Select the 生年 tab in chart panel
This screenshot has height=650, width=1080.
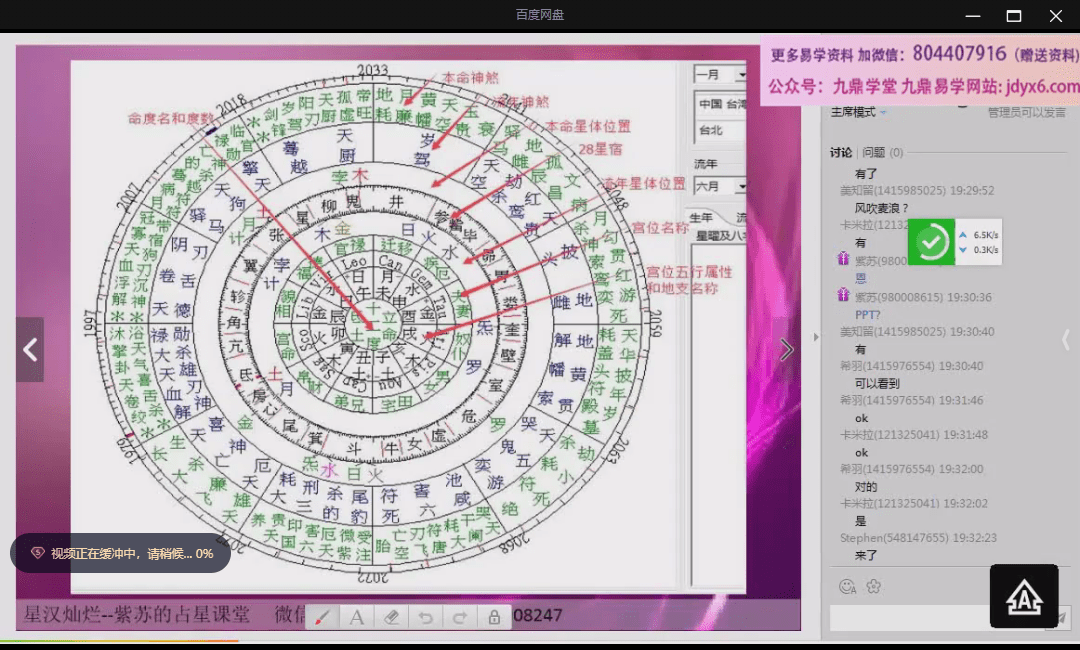click(702, 216)
